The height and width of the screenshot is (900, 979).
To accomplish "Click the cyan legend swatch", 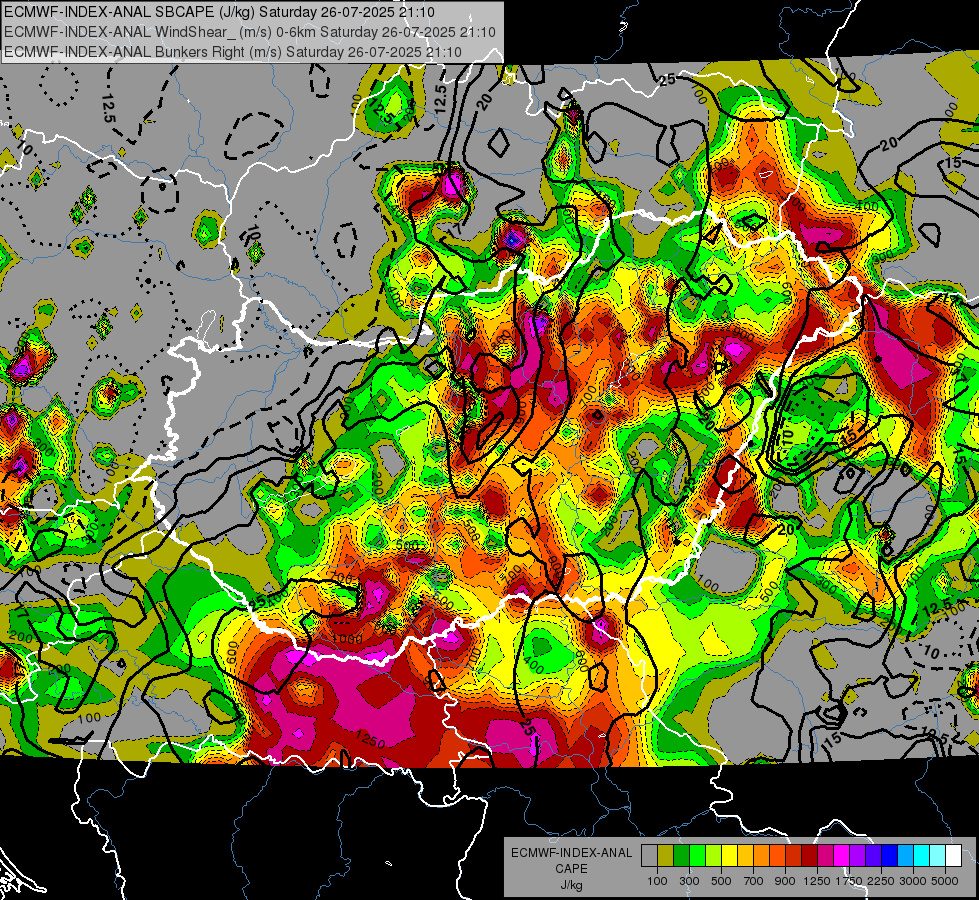I will point(922,856).
